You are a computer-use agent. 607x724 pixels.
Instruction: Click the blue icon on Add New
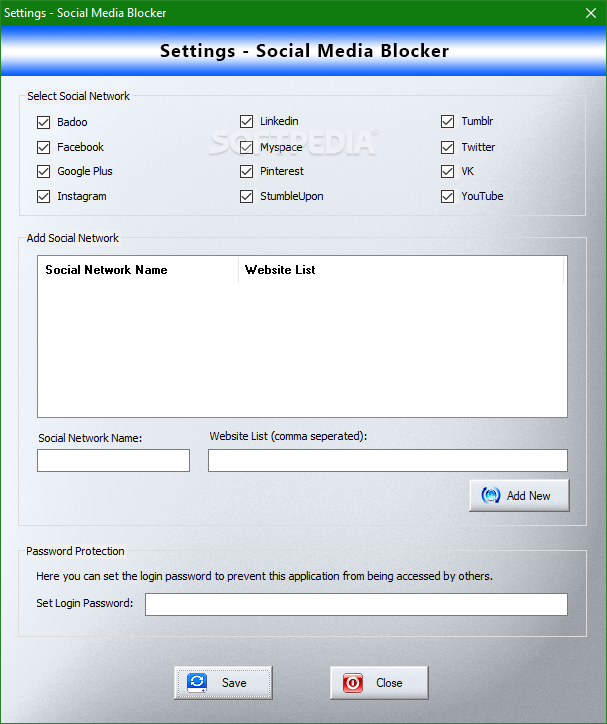point(491,495)
